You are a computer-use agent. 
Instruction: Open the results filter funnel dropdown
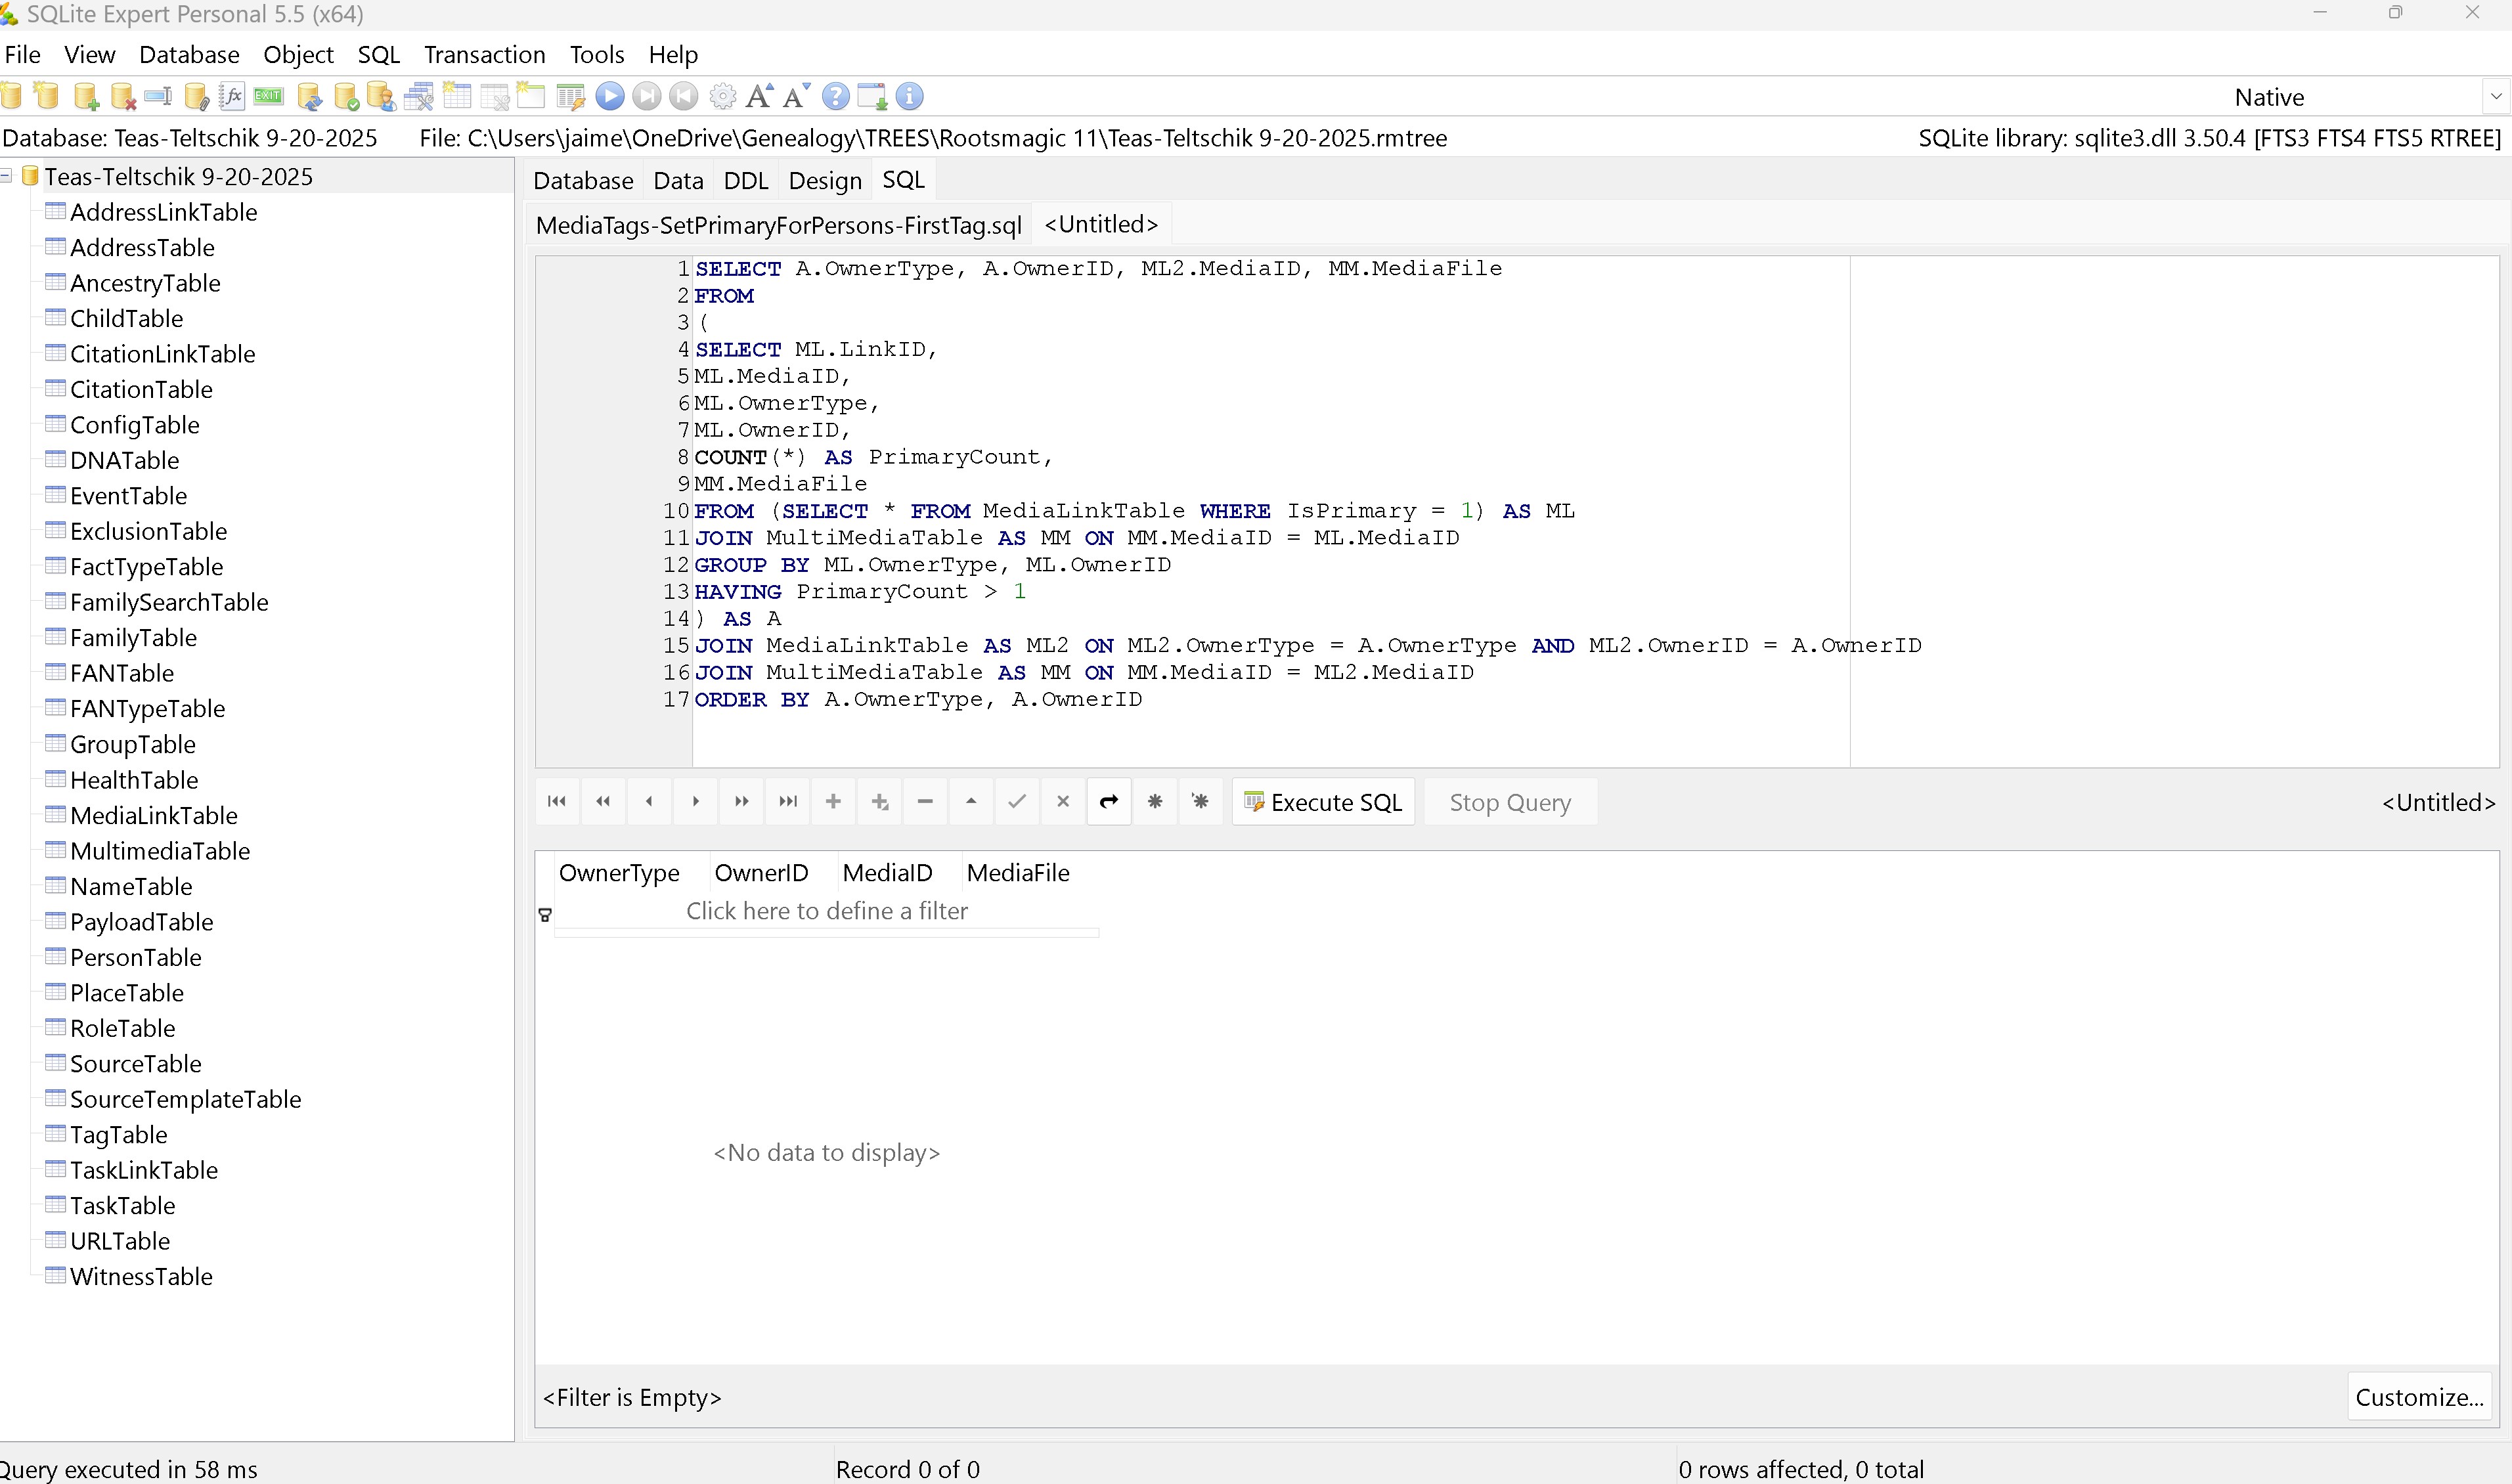point(545,915)
